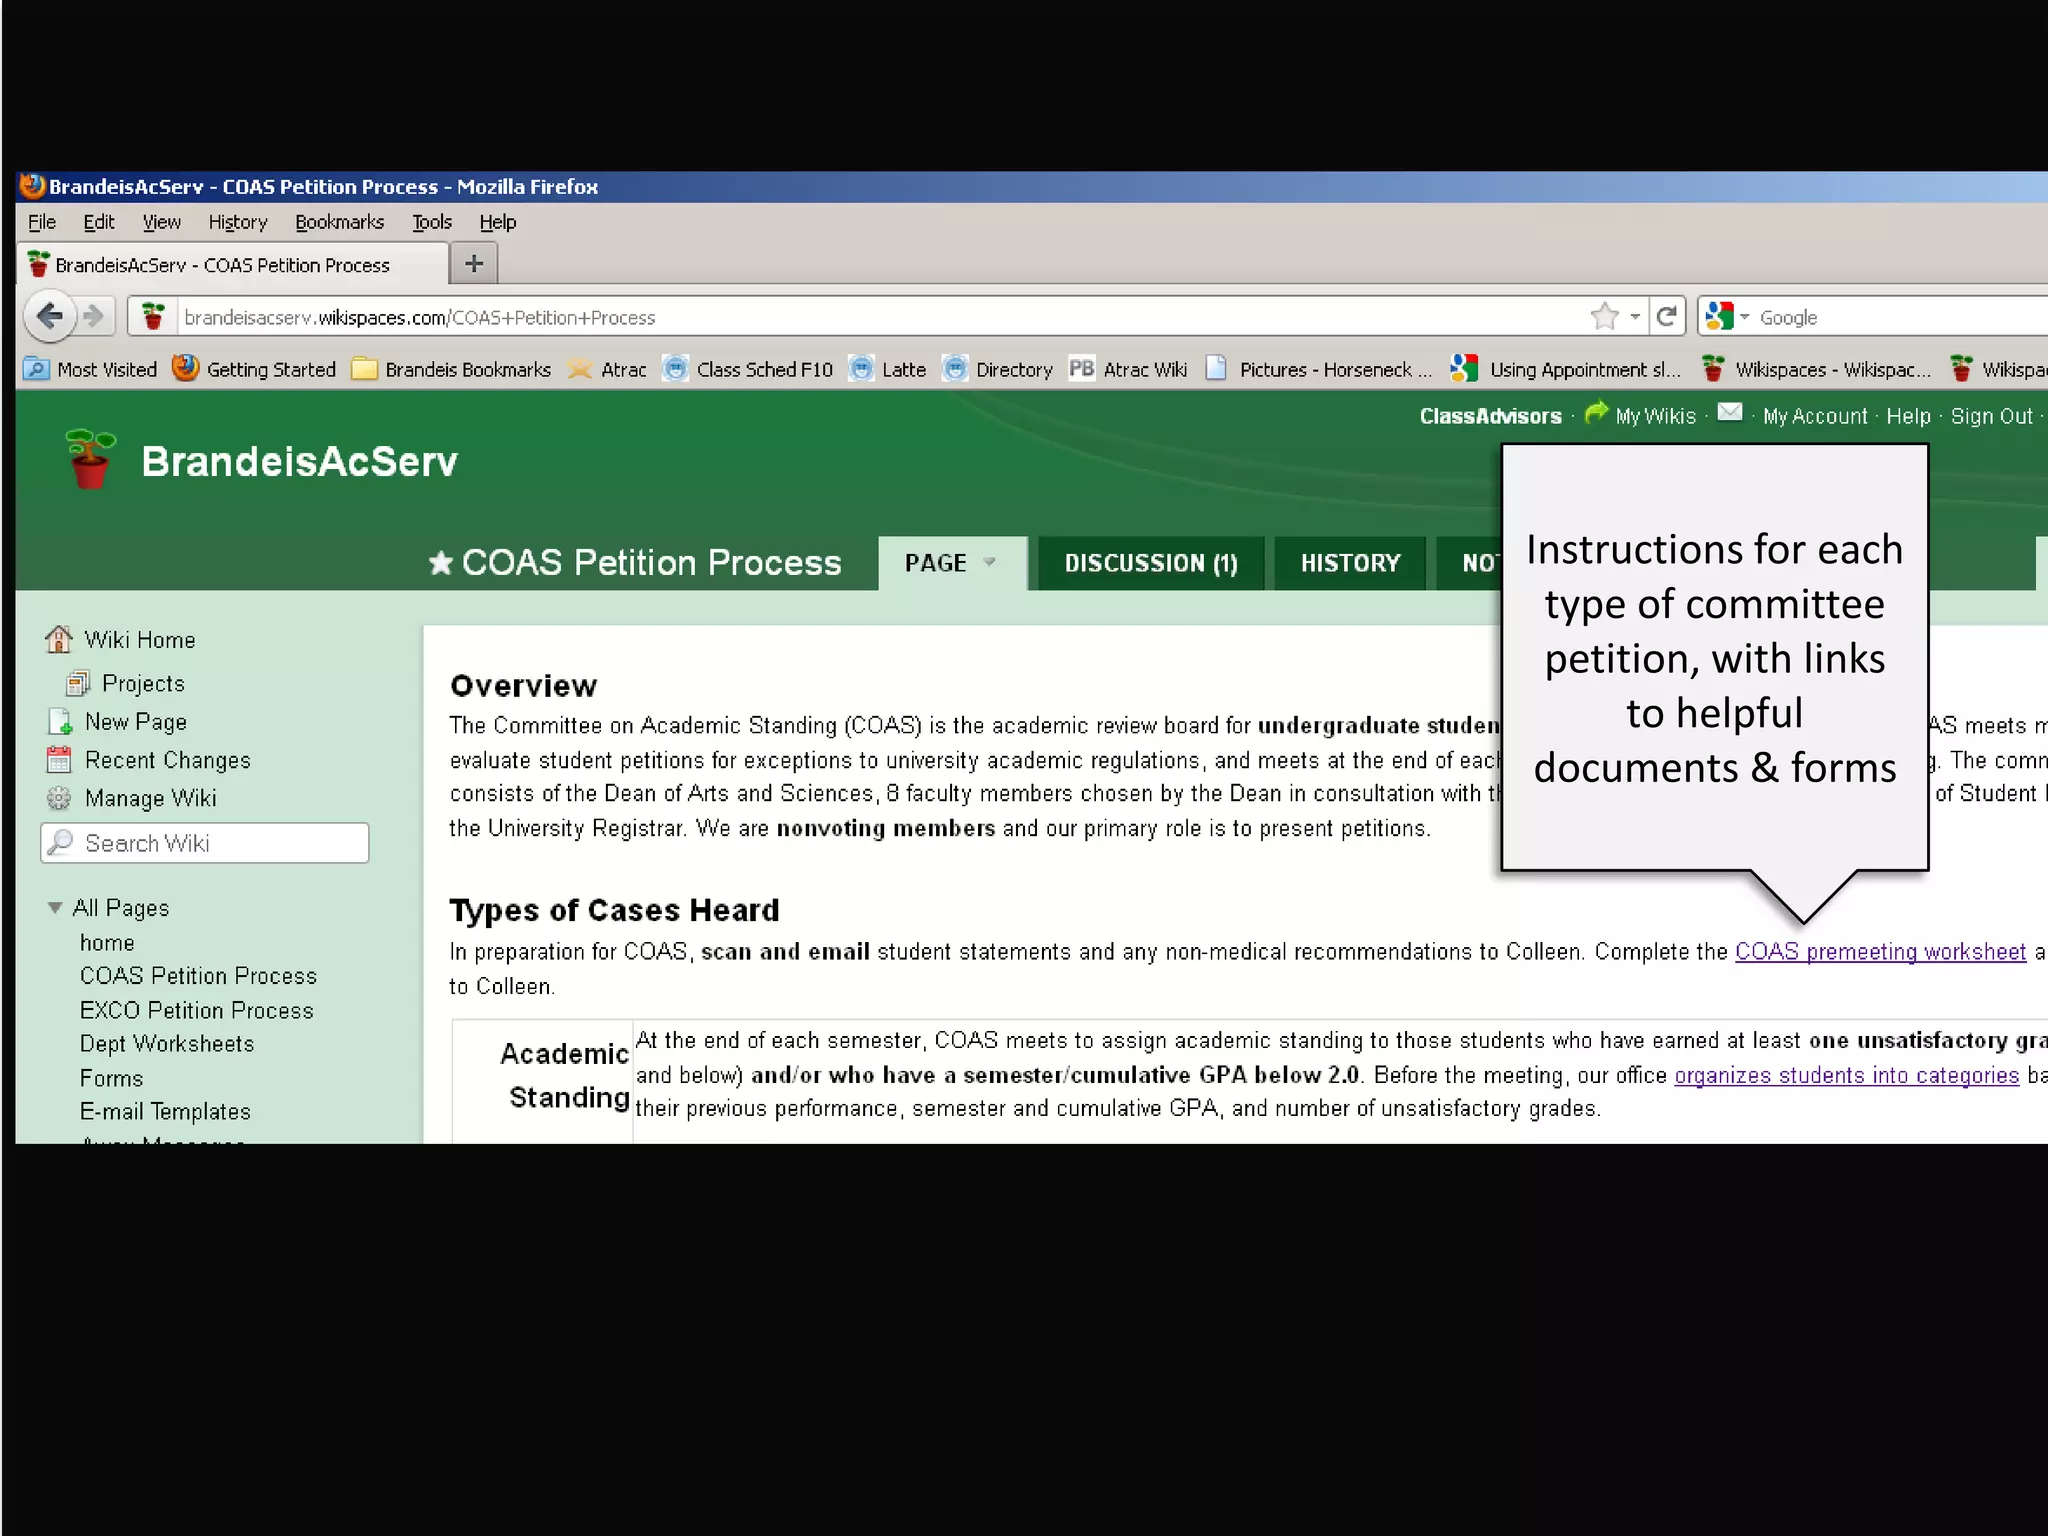
Task: Click the Search Wiki input field
Action: click(x=205, y=842)
